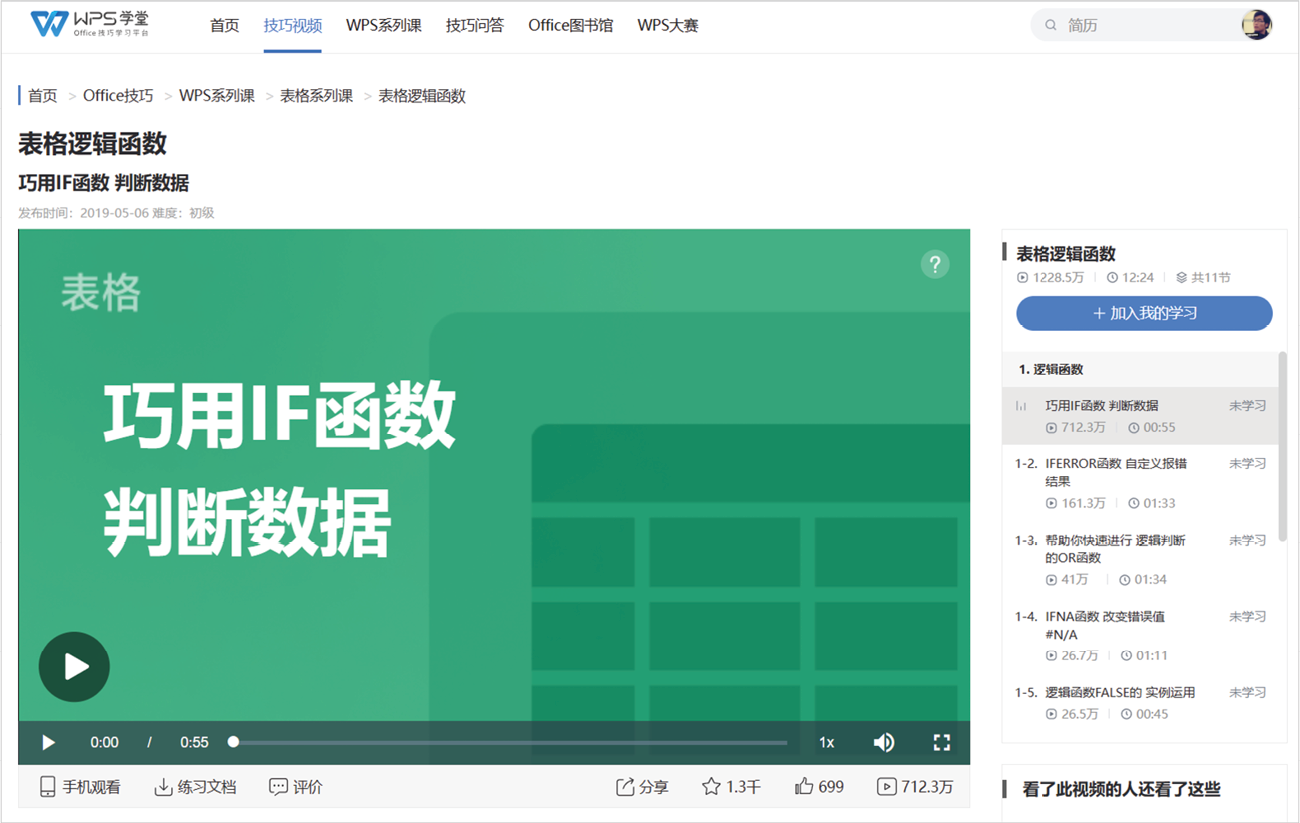
Task: Mute the video volume speaker icon
Action: 883,742
